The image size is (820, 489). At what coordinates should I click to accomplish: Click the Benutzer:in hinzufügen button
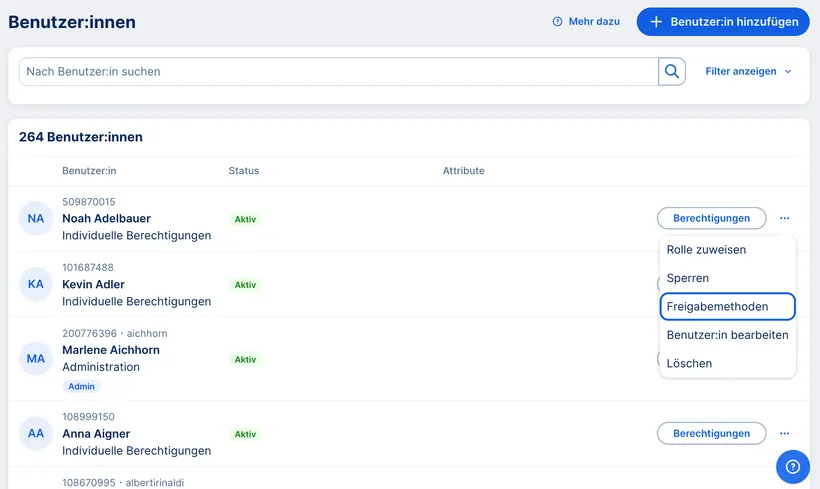coord(723,22)
